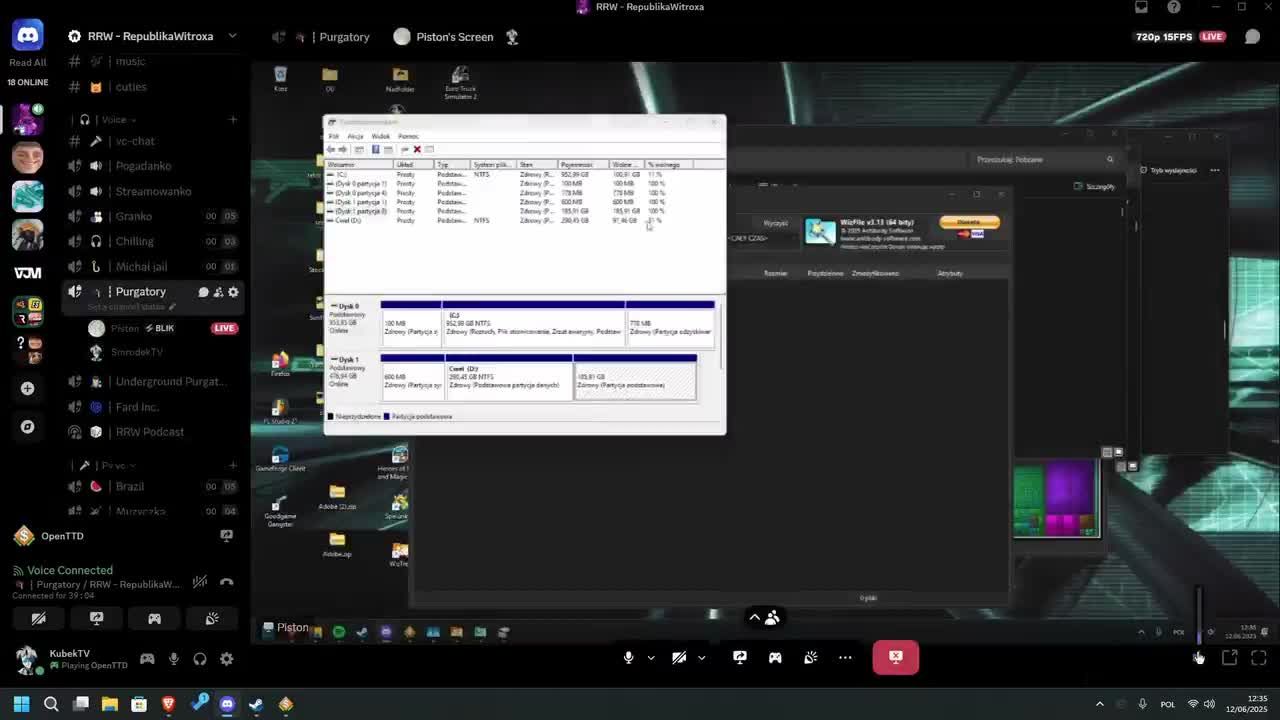Viewport: 1280px width, 720px height.
Task: Mute microphone in the user panel
Action: (x=173, y=659)
